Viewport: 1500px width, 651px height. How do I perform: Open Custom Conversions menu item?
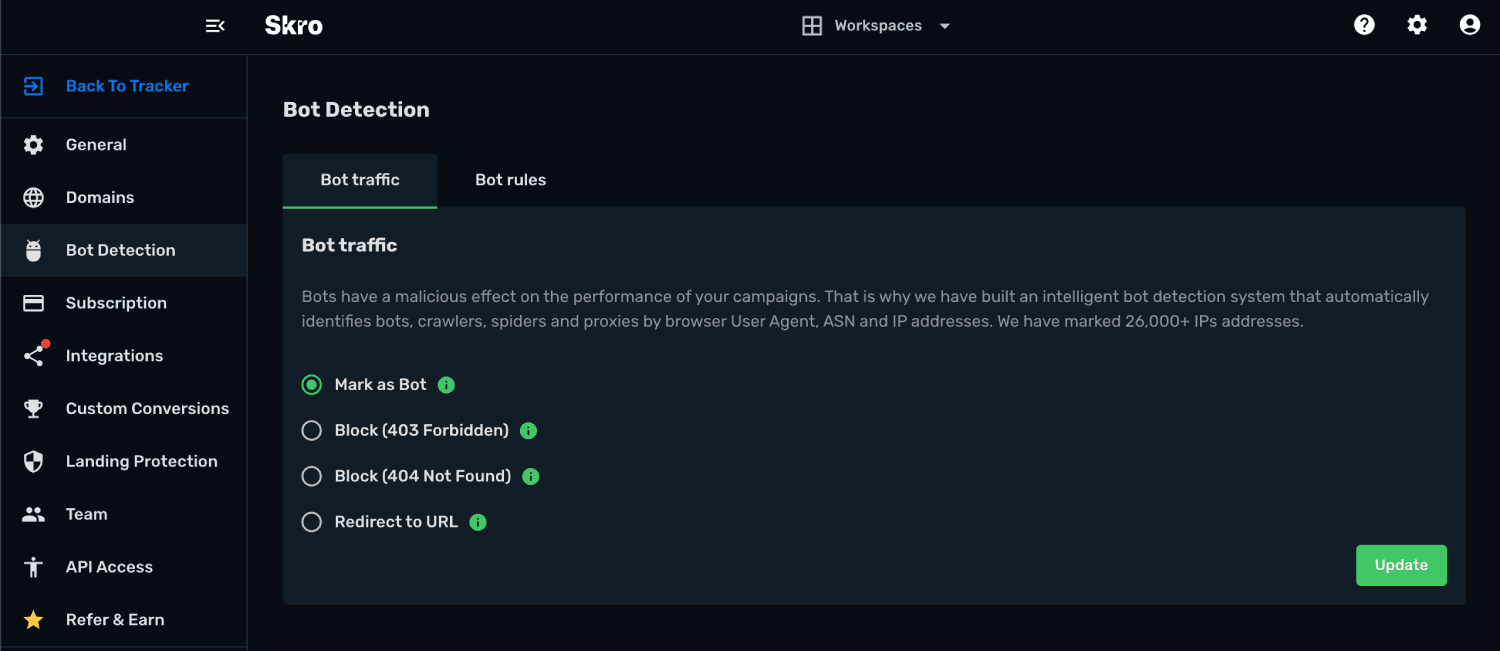click(123, 408)
